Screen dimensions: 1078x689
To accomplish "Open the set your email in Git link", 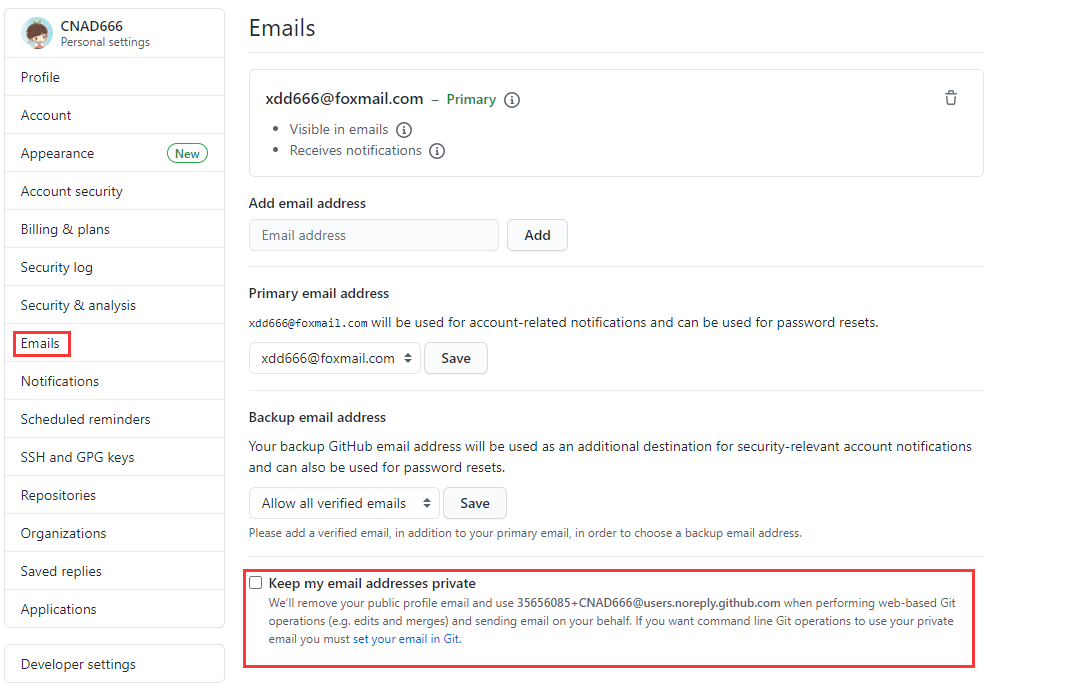I will coord(407,639).
